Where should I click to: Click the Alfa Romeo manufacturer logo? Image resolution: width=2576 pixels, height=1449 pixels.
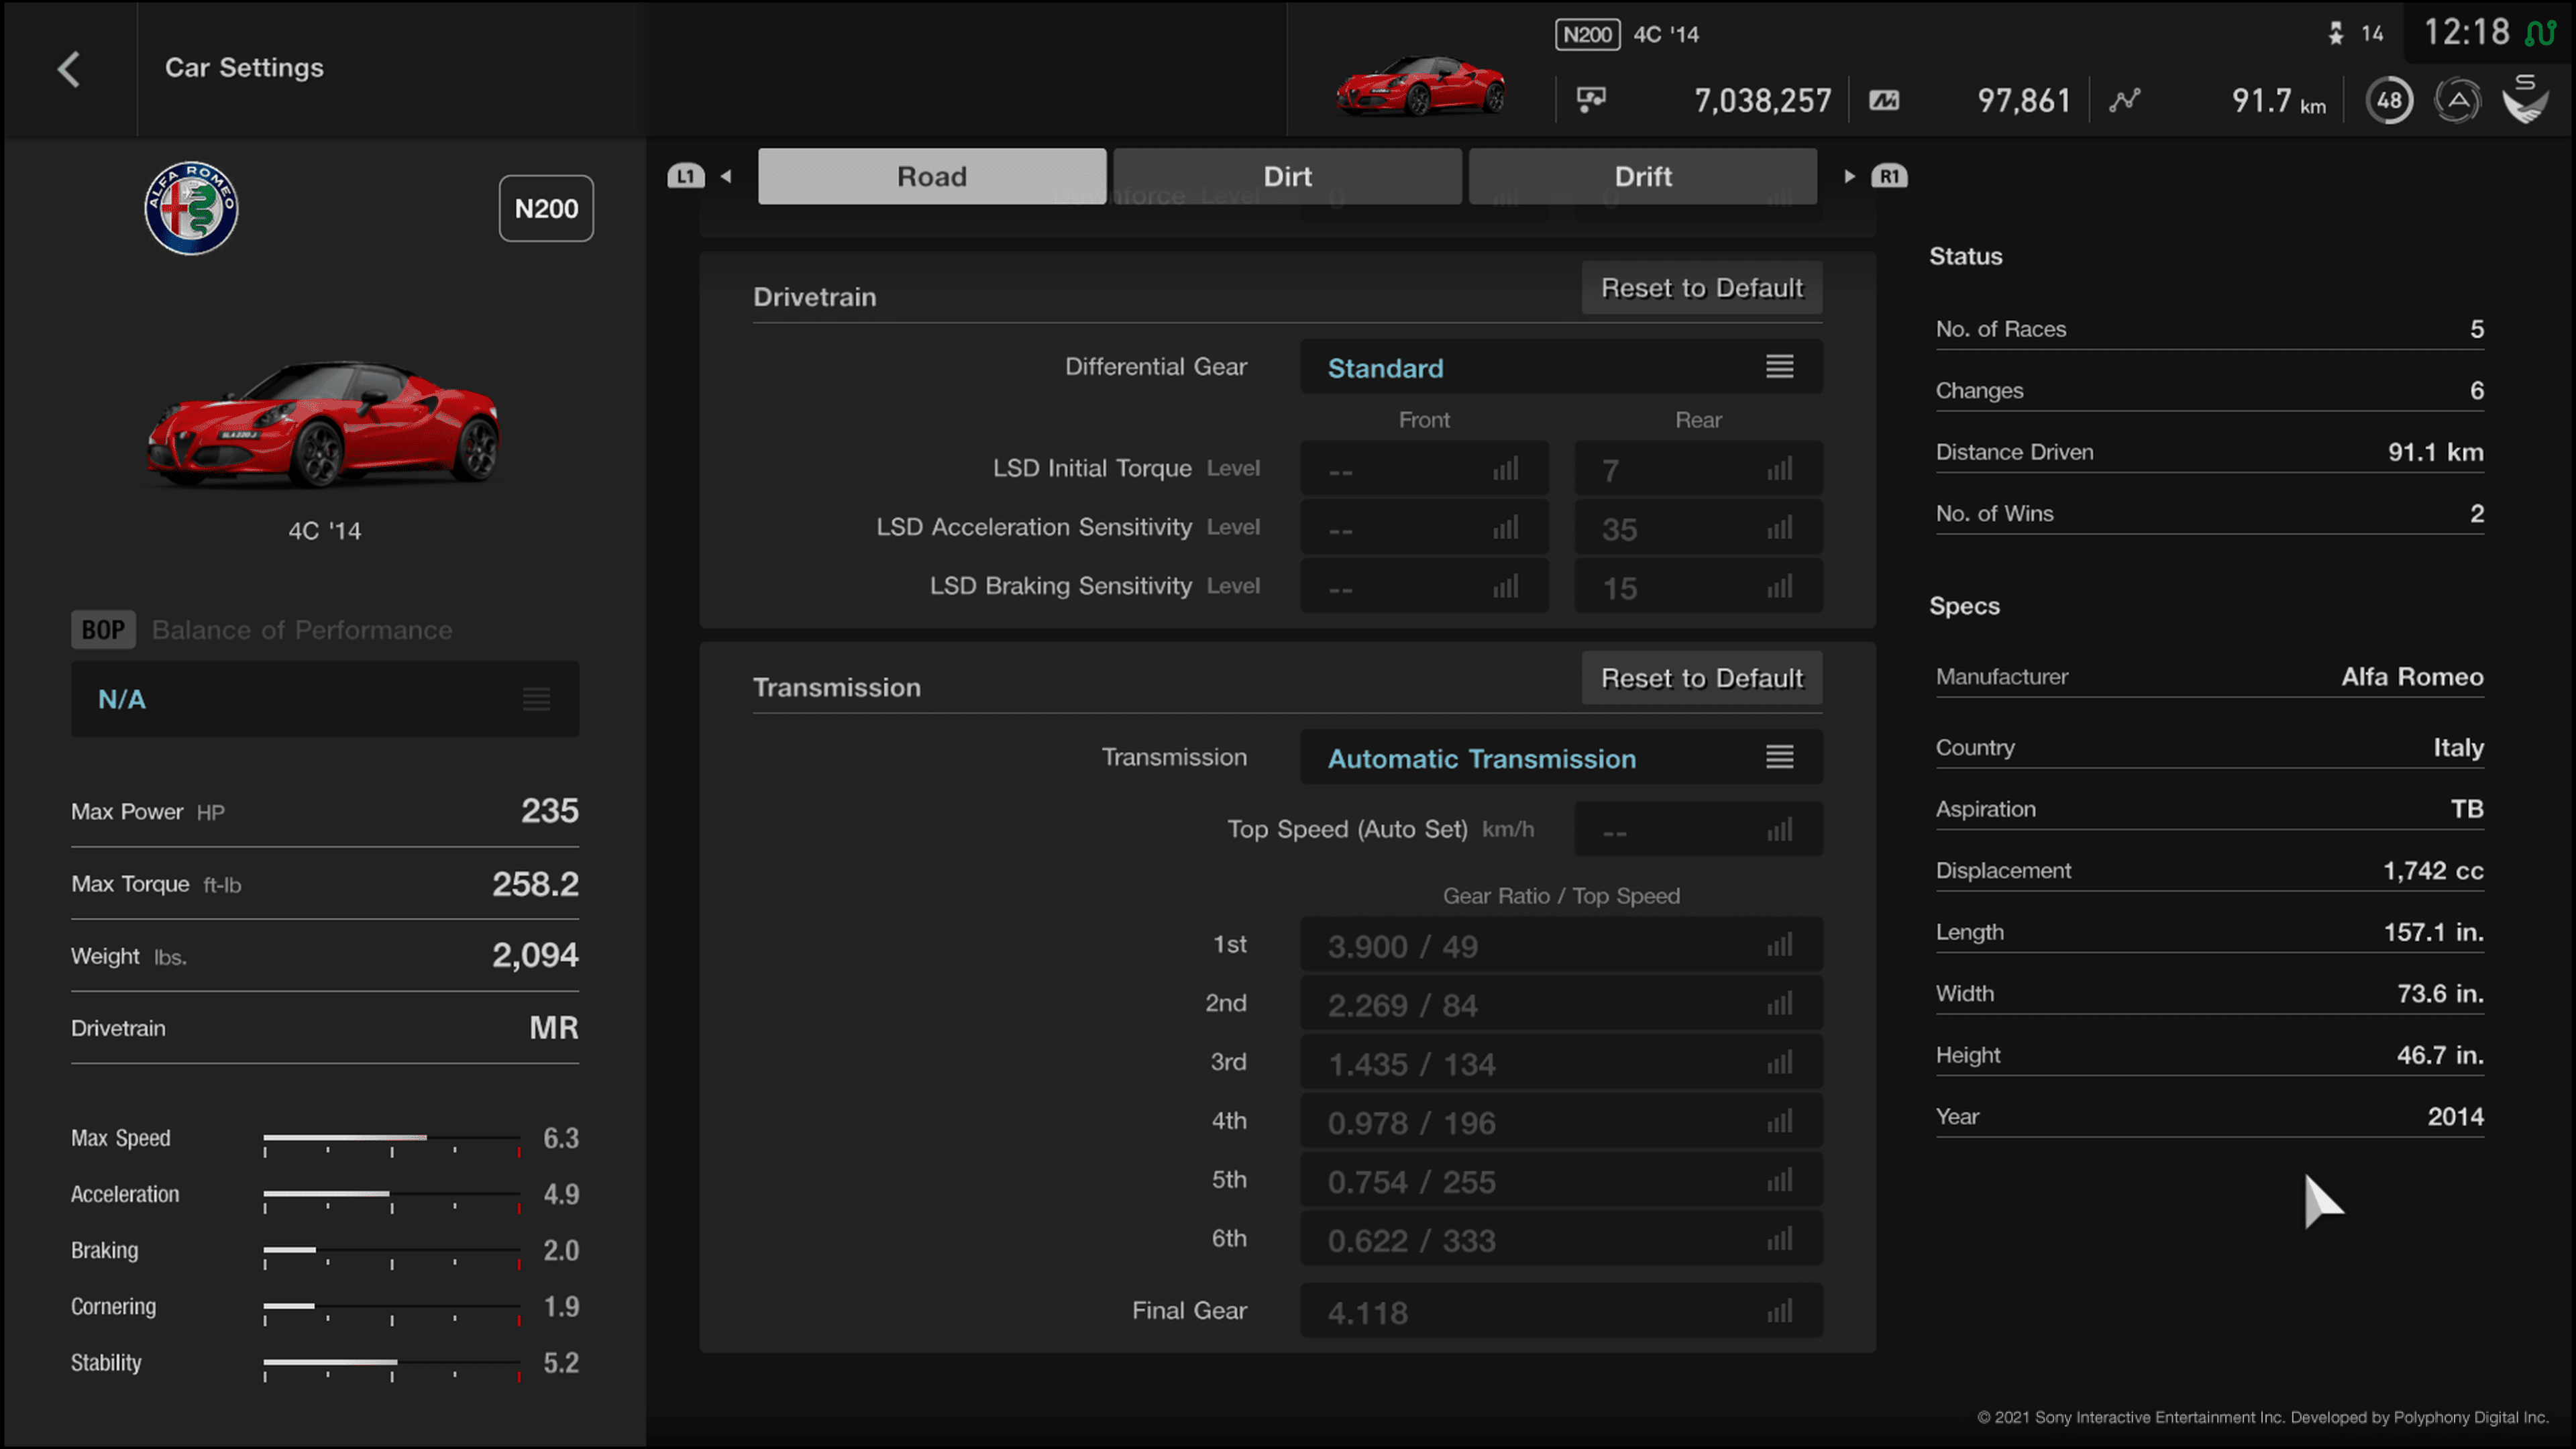(191, 208)
